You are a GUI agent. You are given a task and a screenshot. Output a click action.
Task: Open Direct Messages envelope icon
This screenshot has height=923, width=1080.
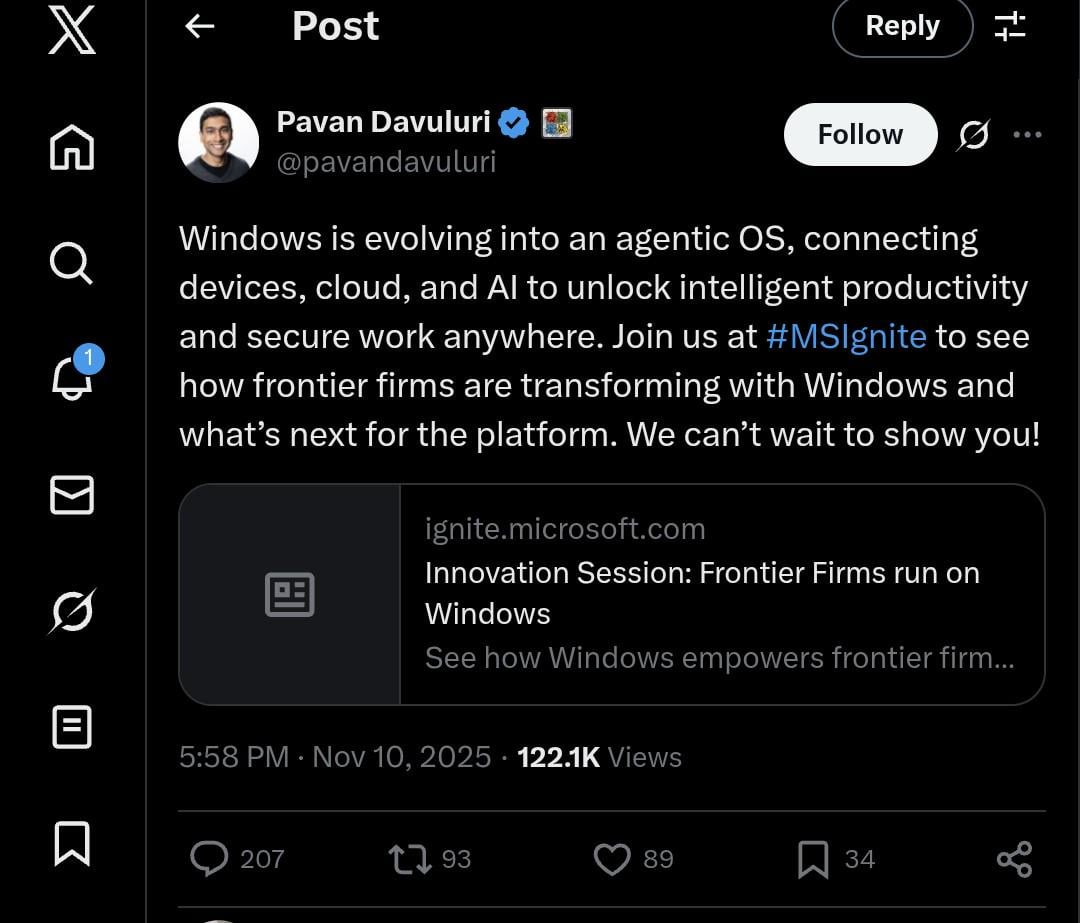point(72,495)
